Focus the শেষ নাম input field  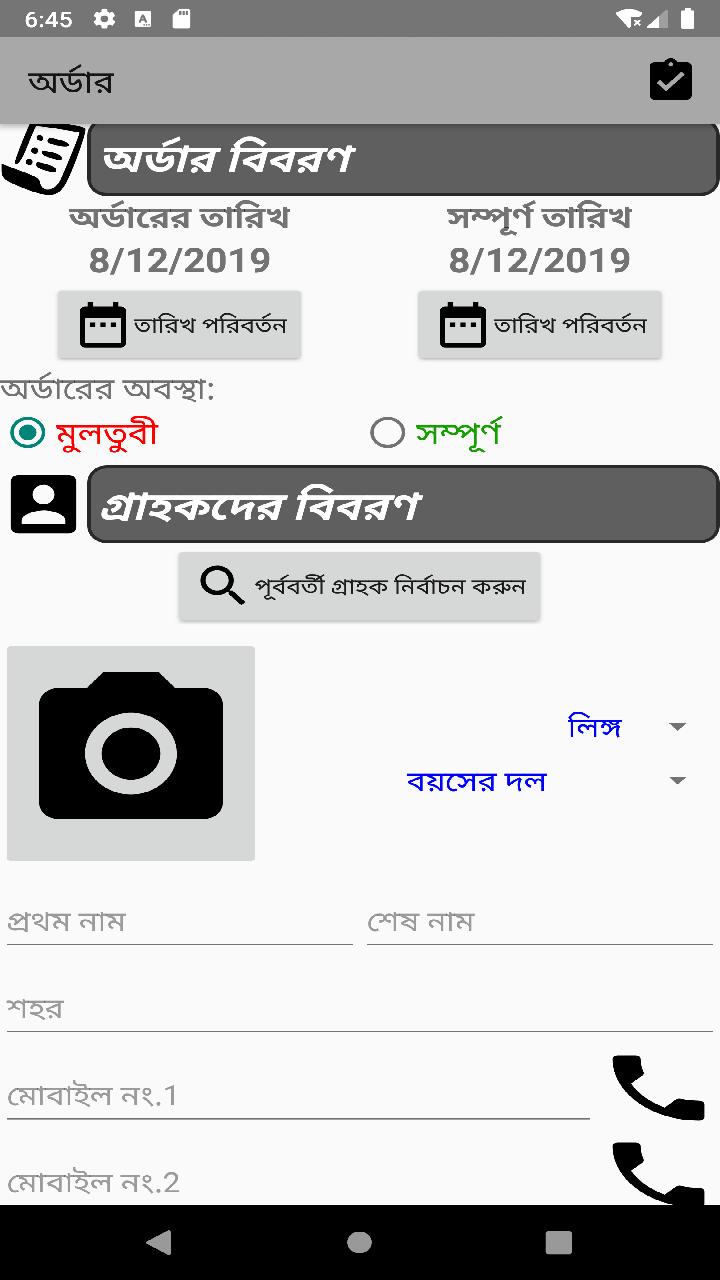pyautogui.click(x=540, y=921)
